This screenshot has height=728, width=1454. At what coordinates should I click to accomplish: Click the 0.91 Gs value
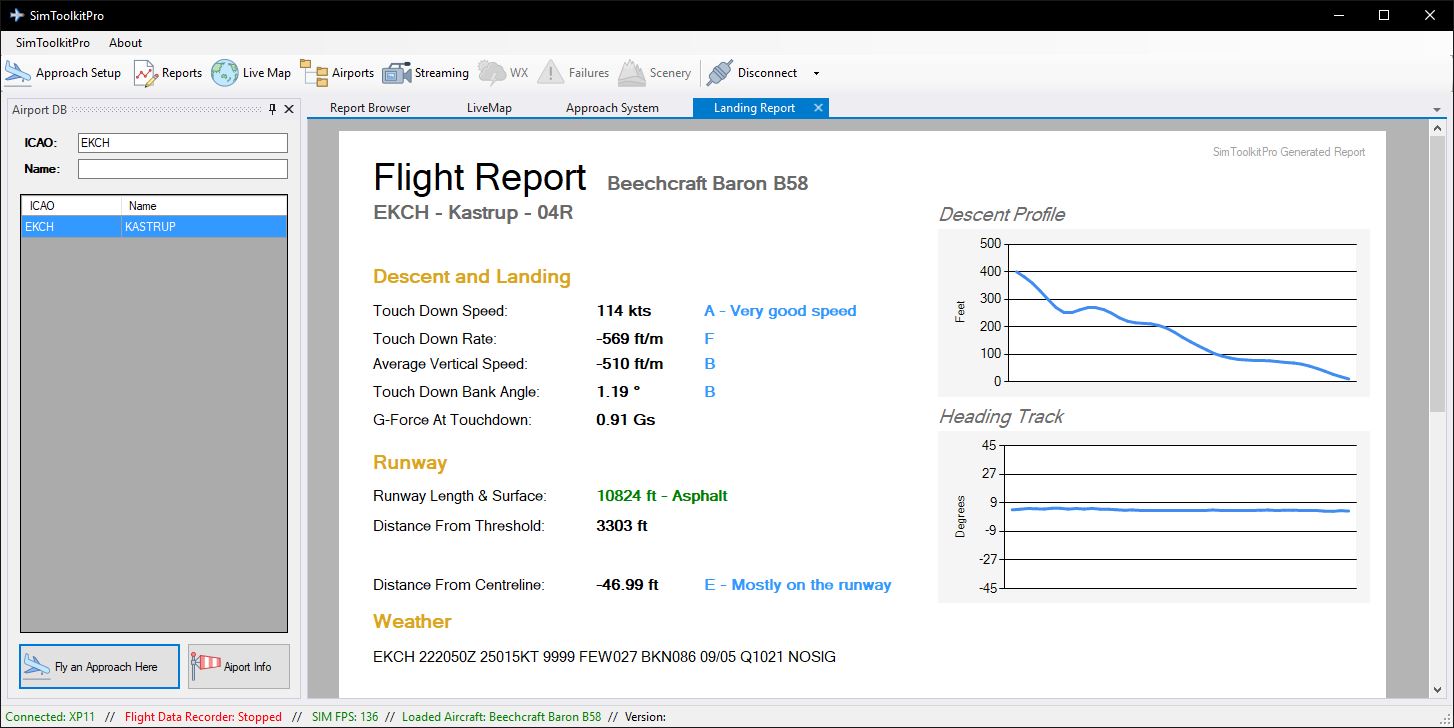(x=626, y=420)
